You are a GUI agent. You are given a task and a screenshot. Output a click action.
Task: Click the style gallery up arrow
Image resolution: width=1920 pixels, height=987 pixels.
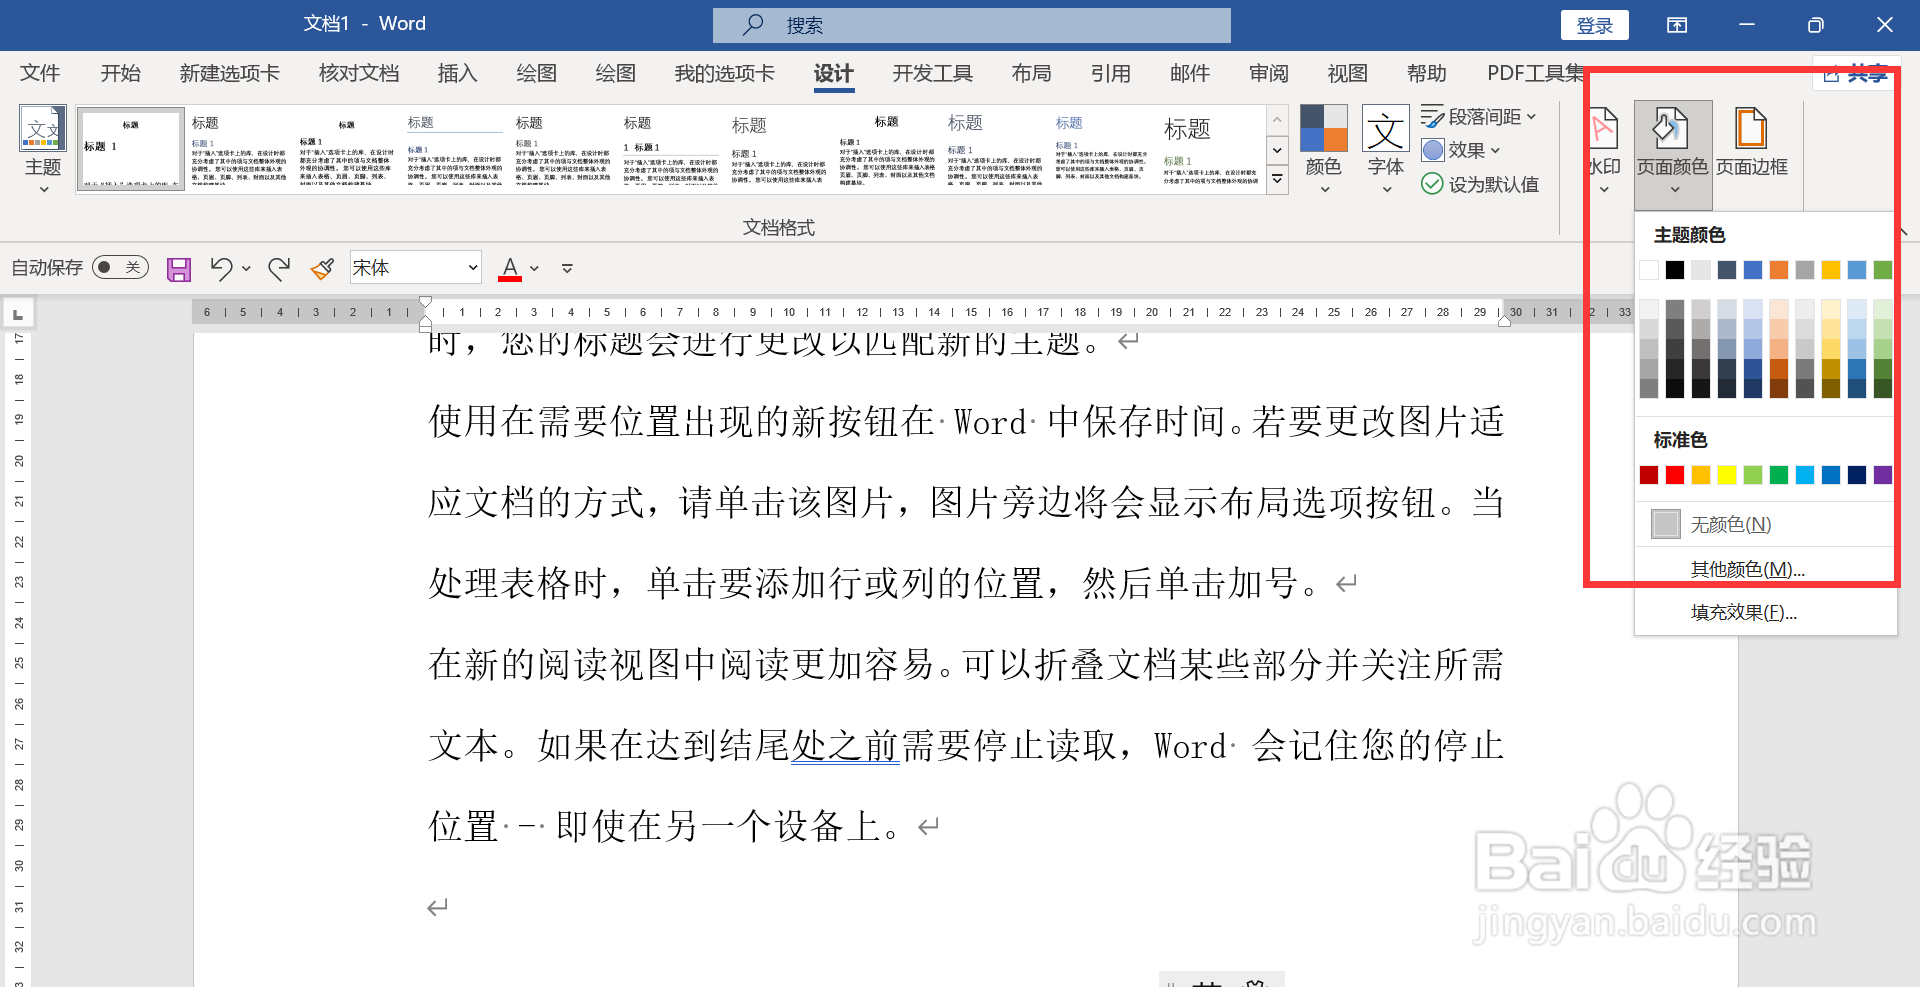[1277, 120]
